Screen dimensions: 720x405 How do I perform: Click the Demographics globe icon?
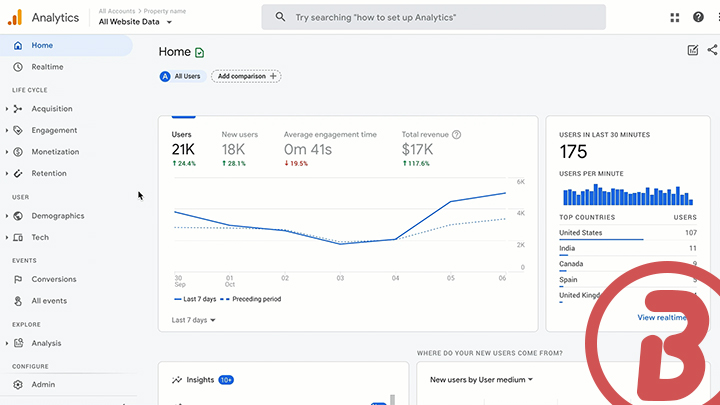click(x=18, y=216)
